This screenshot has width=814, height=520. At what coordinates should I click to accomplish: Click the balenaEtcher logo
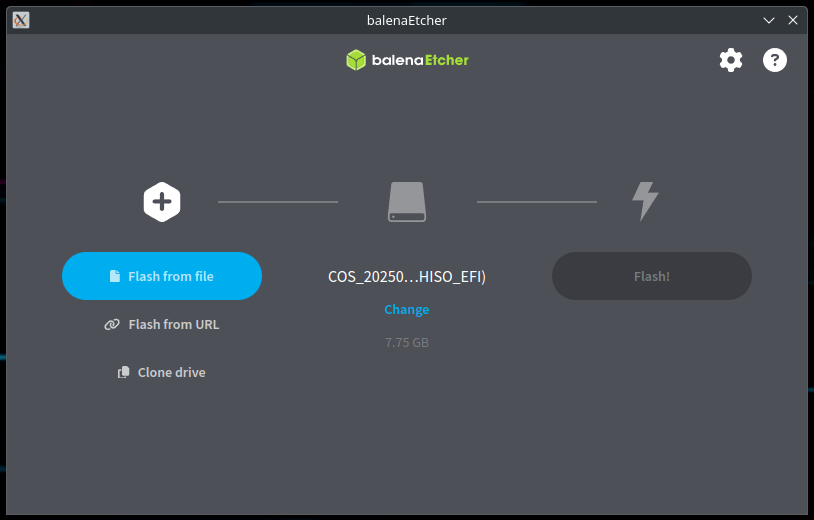(x=407, y=60)
